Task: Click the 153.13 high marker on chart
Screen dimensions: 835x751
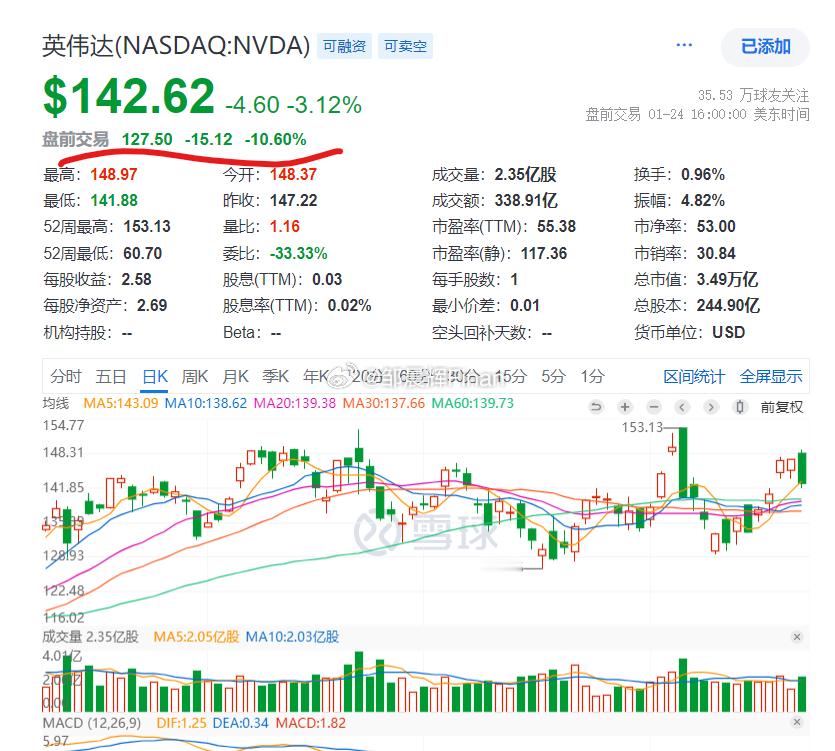Action: pyautogui.click(x=643, y=428)
